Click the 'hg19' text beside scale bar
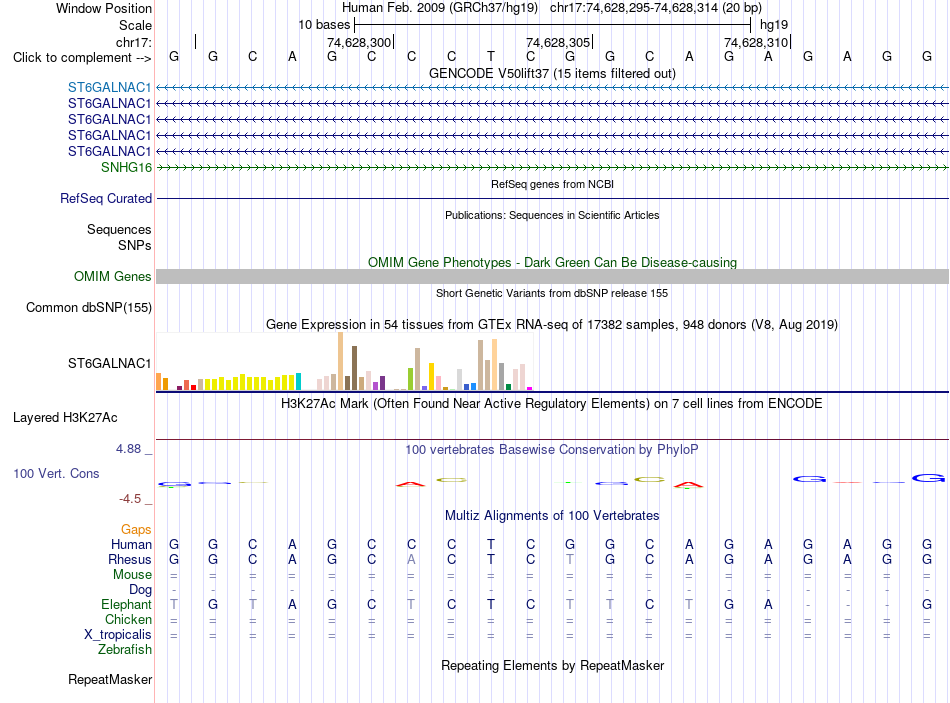Viewport: 950px width, 703px height. click(x=774, y=25)
